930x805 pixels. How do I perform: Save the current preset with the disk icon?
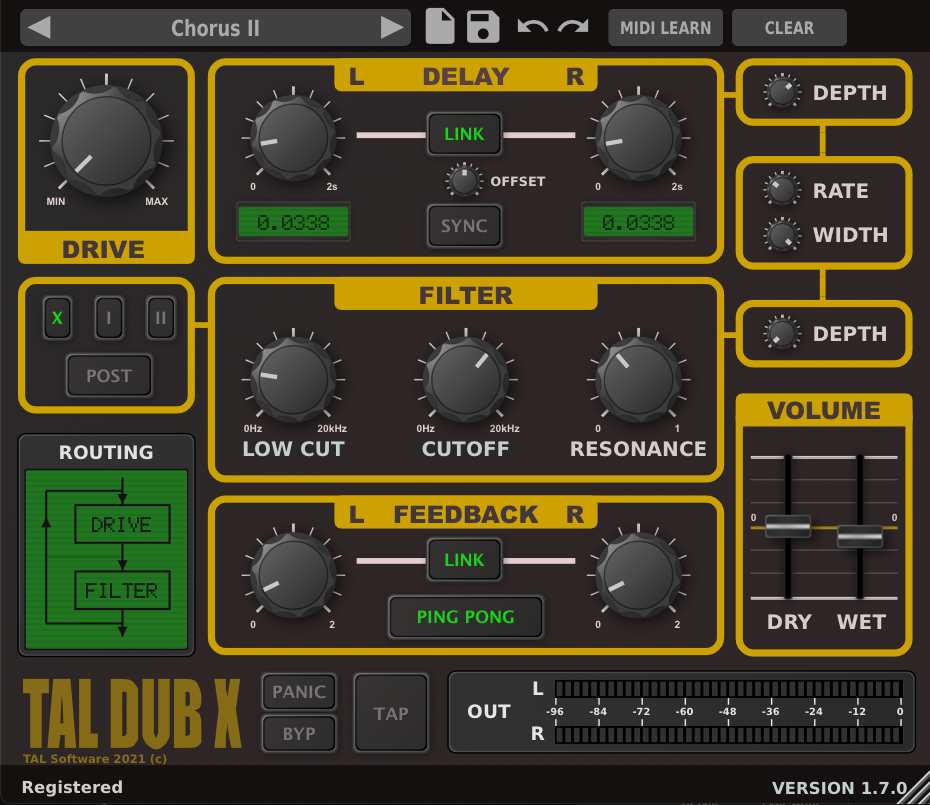[x=483, y=27]
